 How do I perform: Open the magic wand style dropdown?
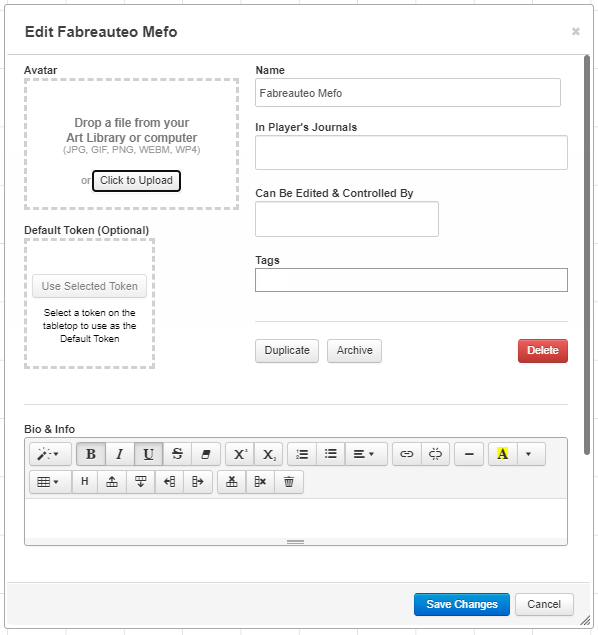(50, 454)
